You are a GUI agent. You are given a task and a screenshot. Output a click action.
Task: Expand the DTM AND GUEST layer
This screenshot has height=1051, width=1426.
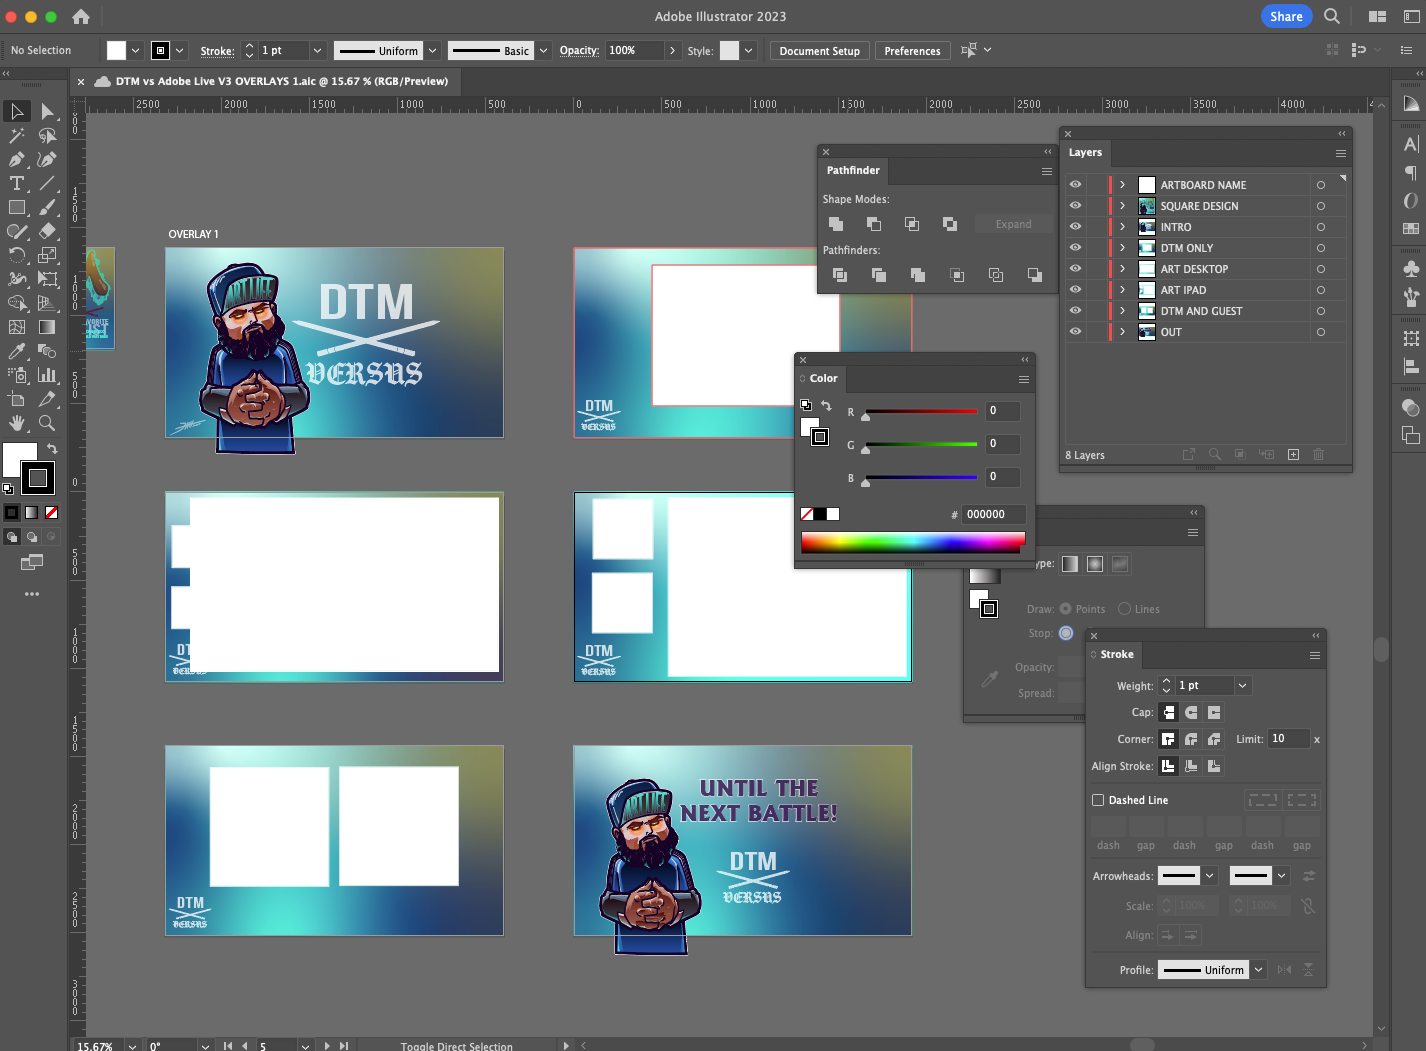pos(1122,311)
